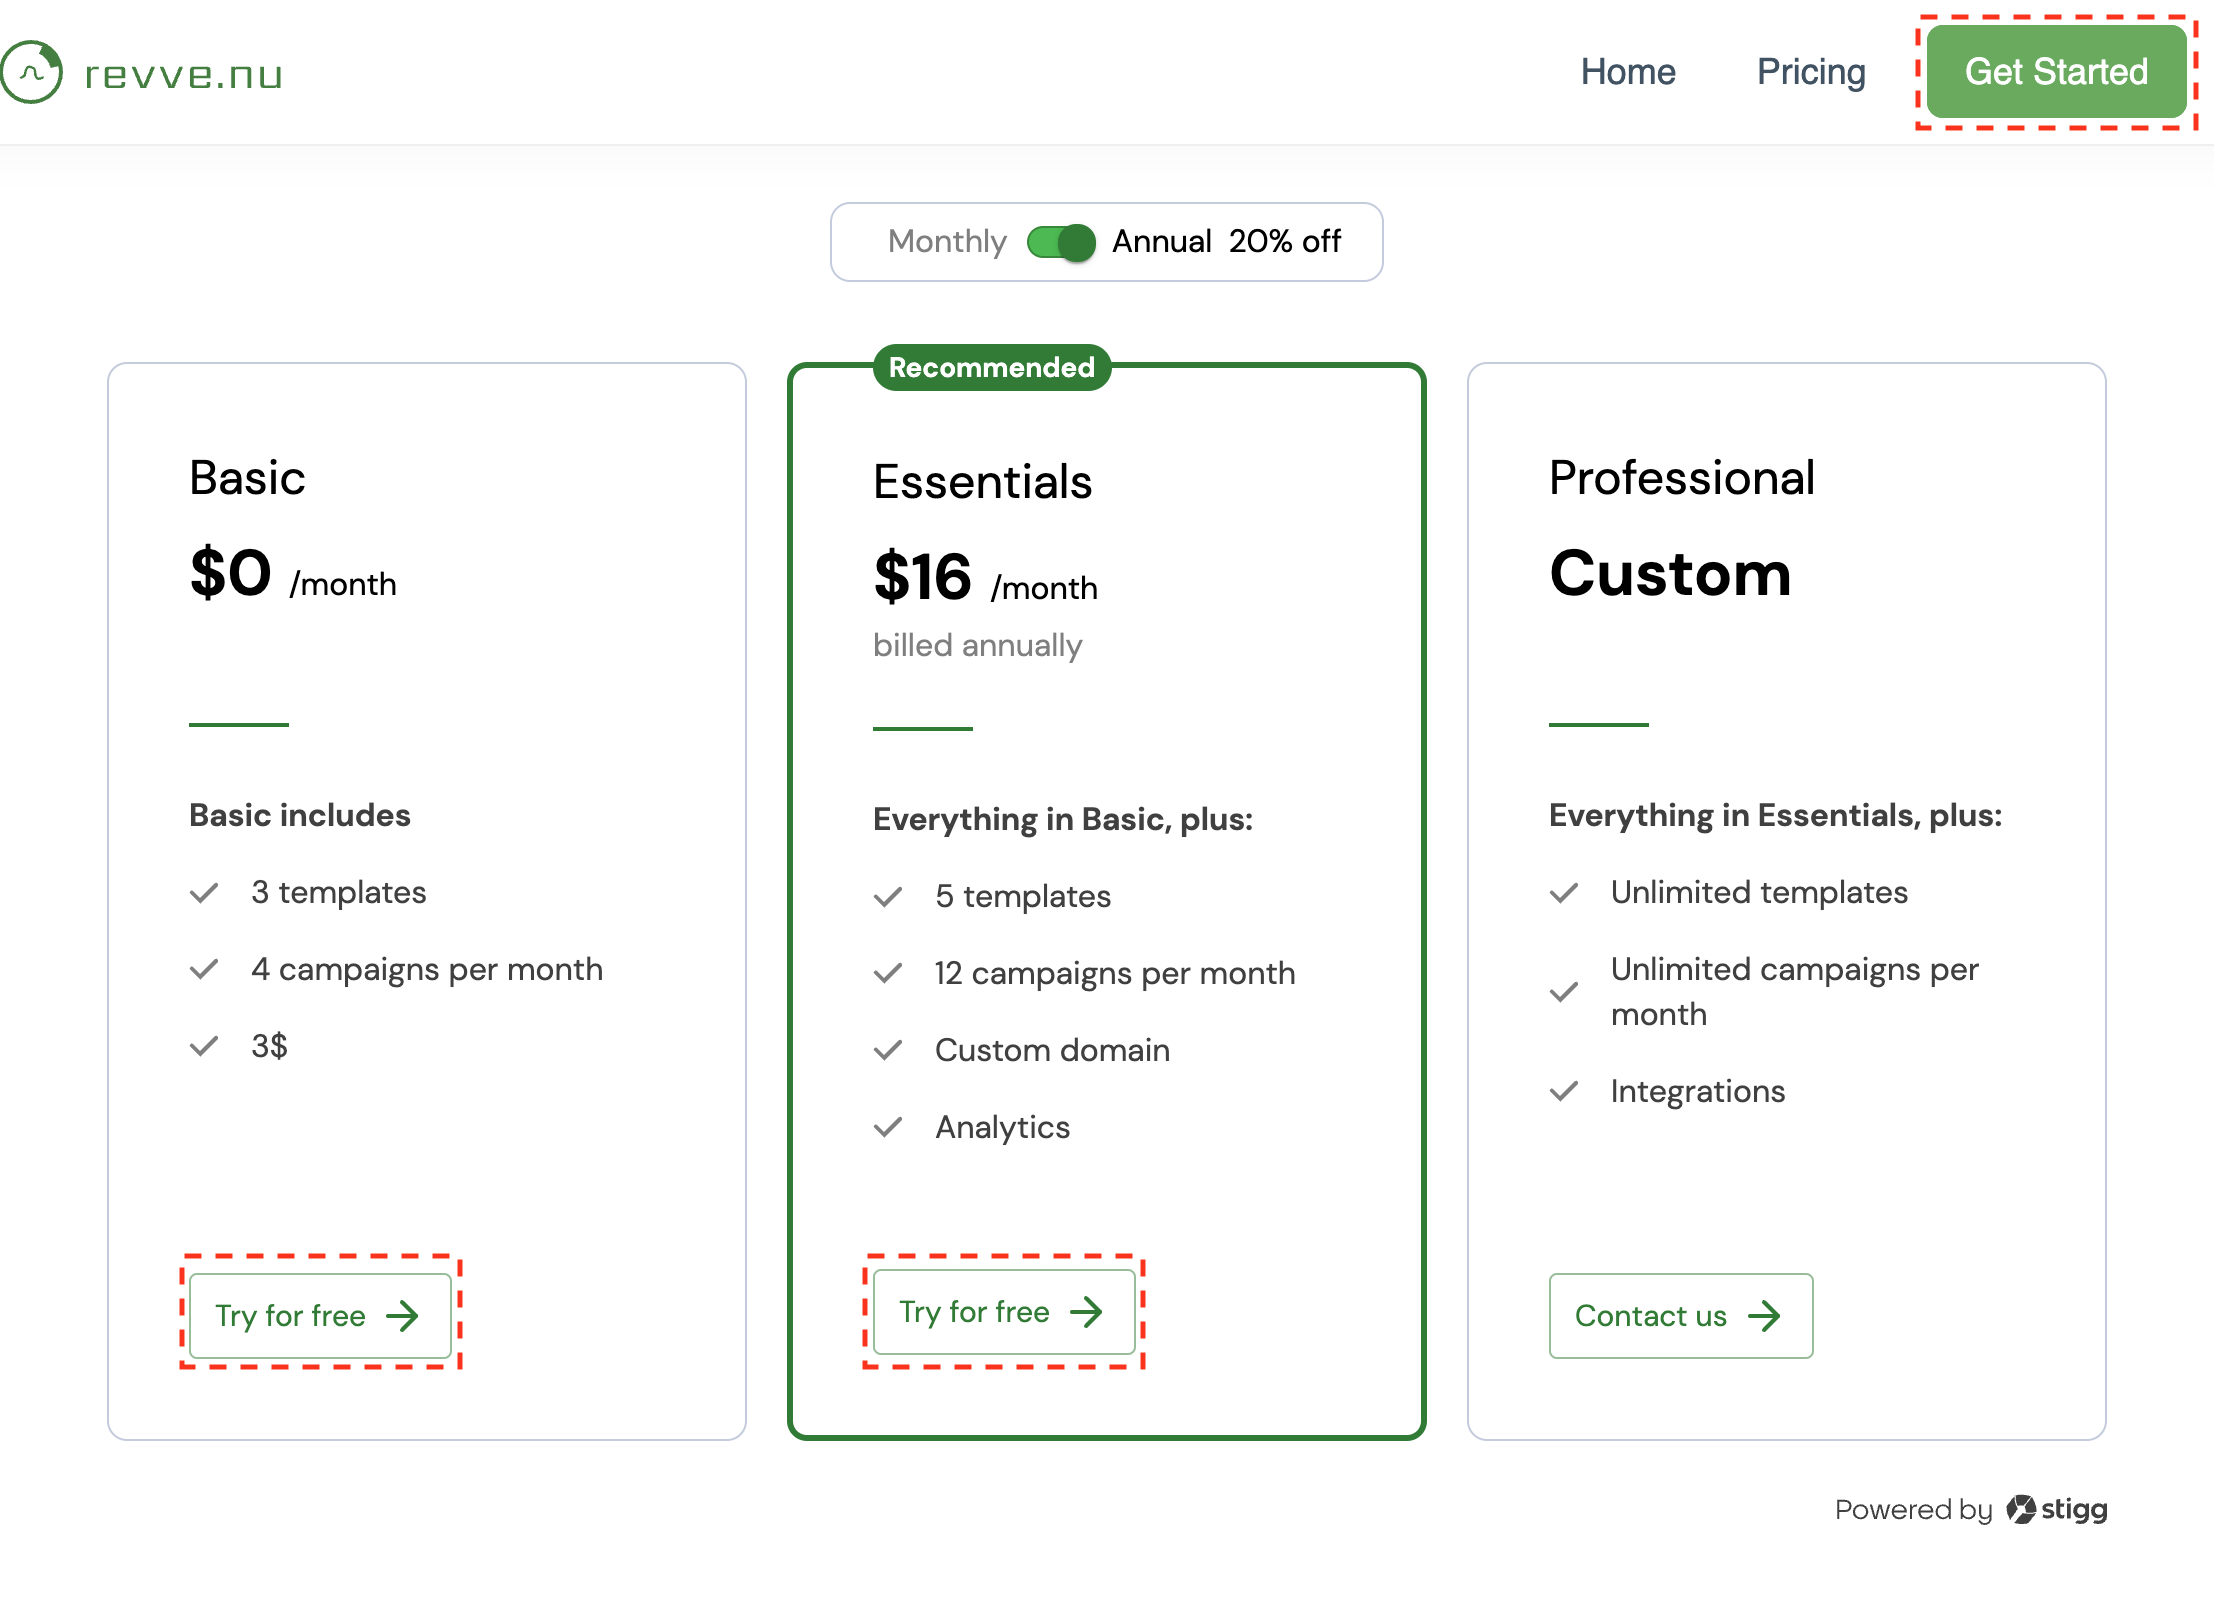Click arrow icon in Contact us button
This screenshot has width=2214, height=1608.
(x=1764, y=1316)
